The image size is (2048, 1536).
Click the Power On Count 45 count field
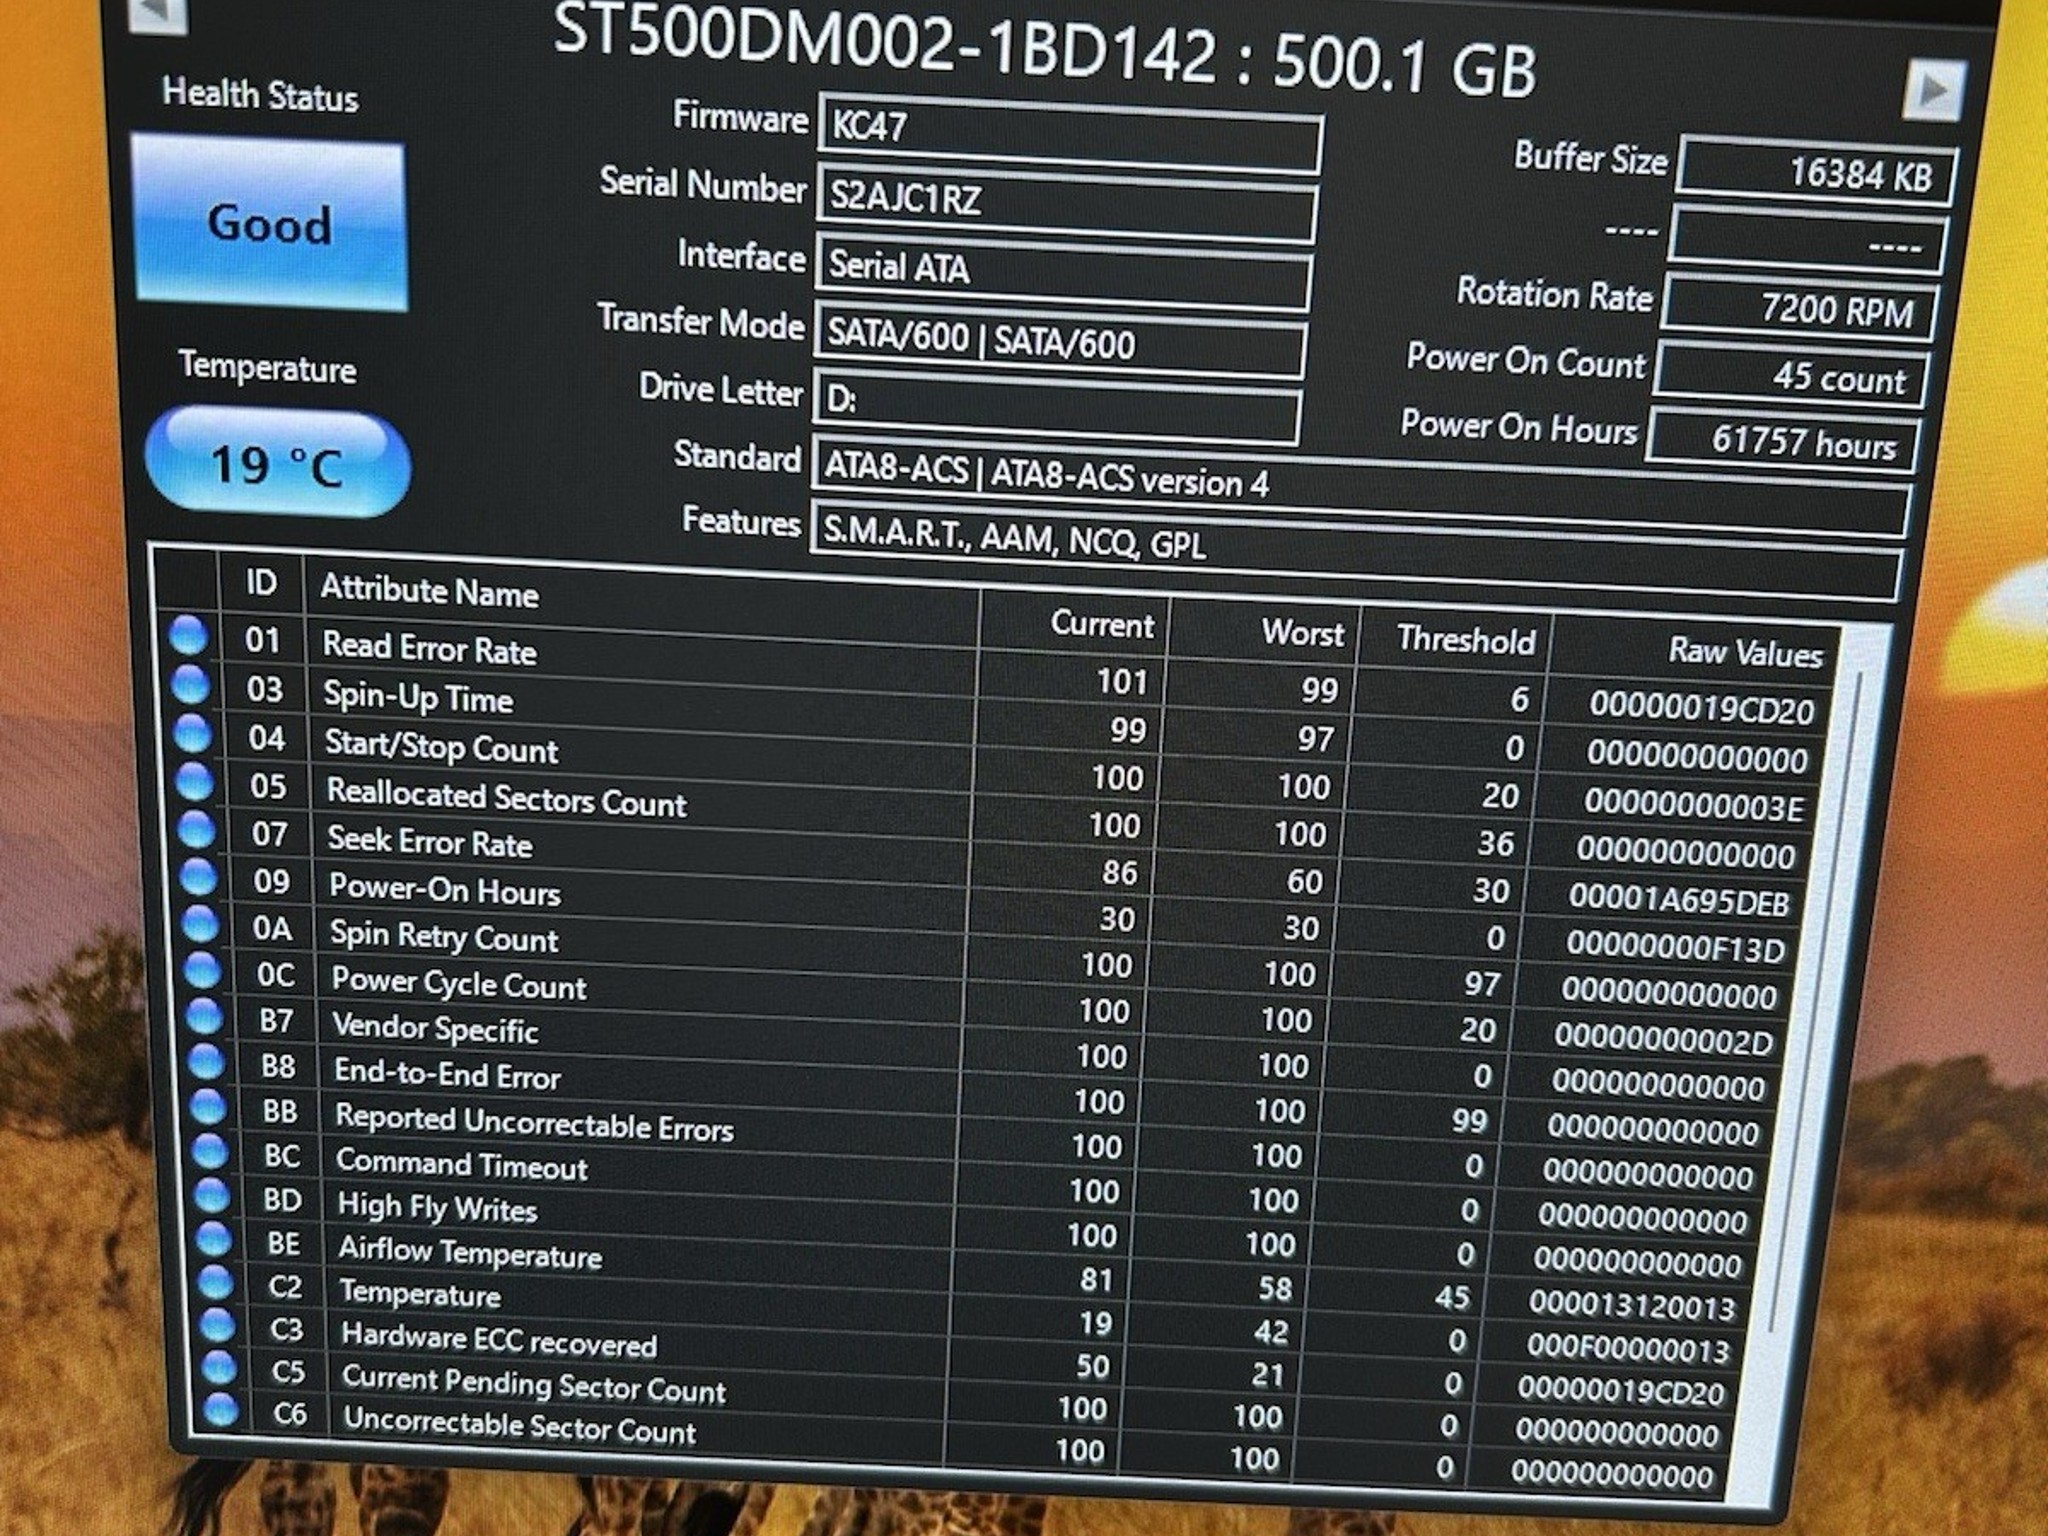tap(1792, 376)
